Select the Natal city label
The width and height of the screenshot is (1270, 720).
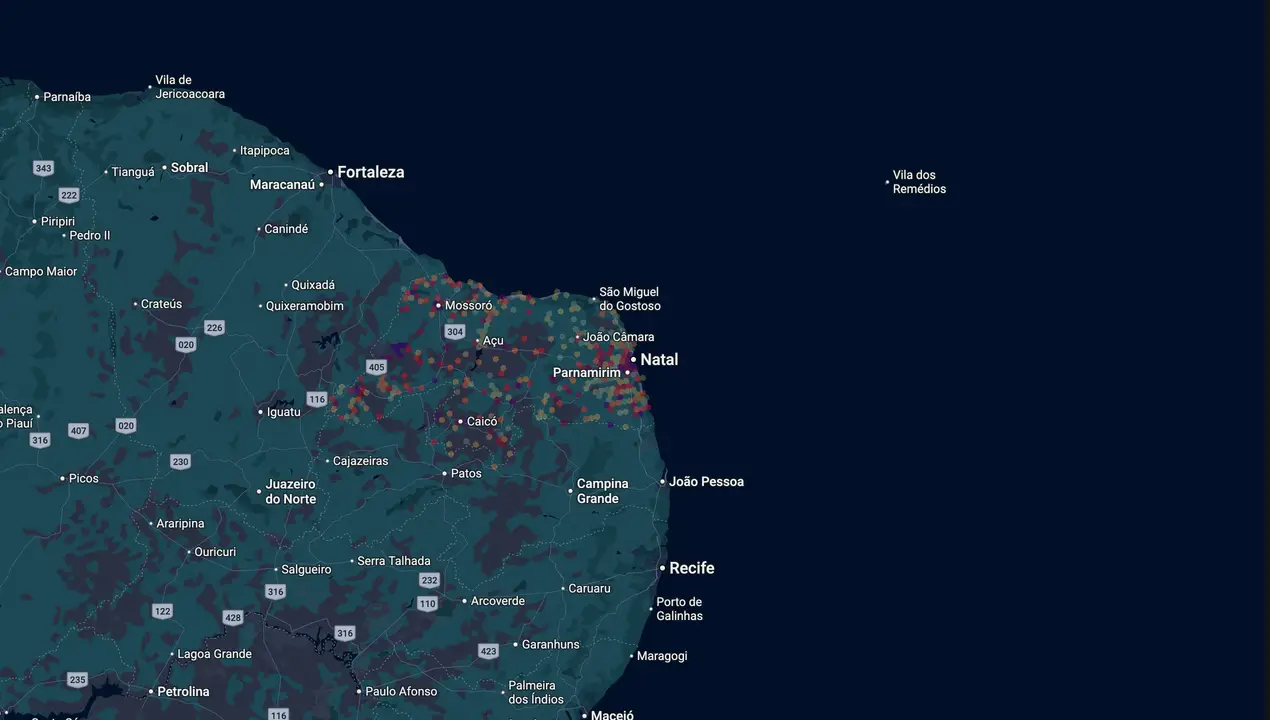point(659,360)
